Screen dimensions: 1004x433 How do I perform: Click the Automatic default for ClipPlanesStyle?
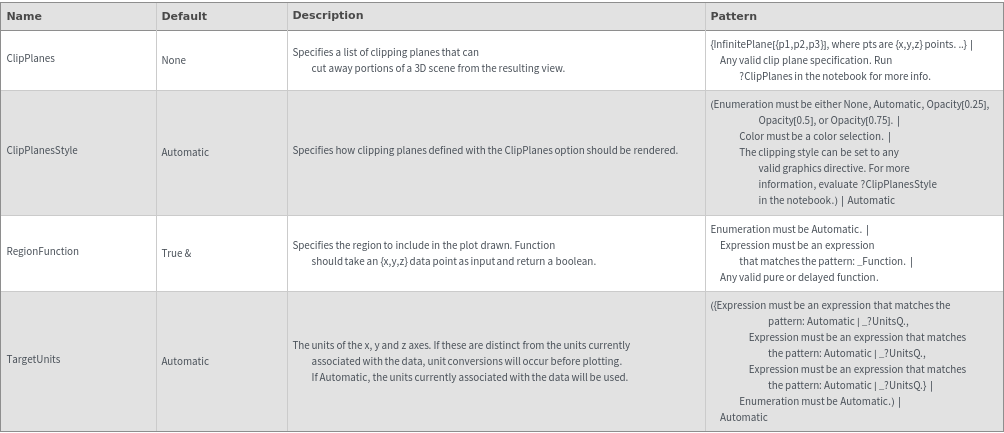185,152
